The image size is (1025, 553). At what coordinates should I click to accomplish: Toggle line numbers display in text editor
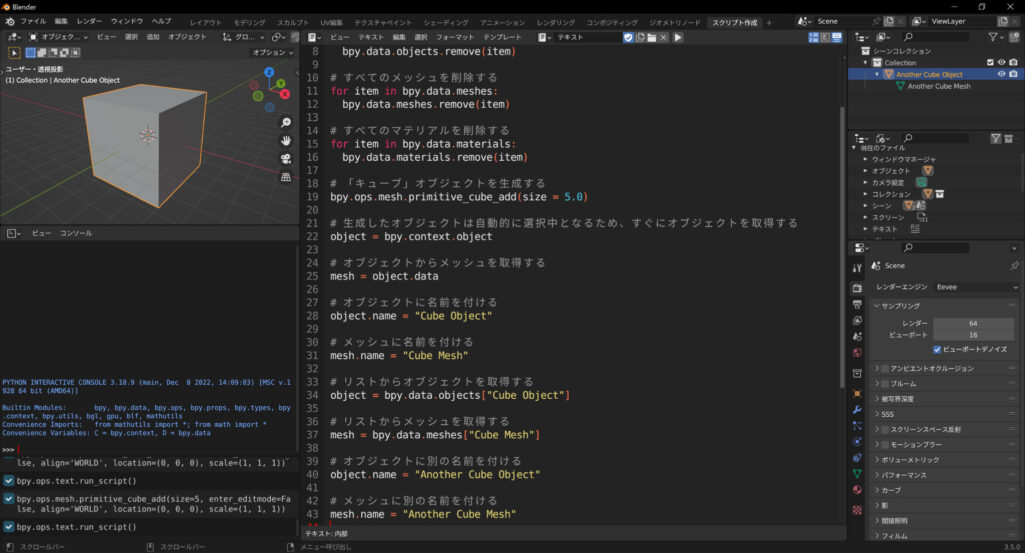(813, 37)
